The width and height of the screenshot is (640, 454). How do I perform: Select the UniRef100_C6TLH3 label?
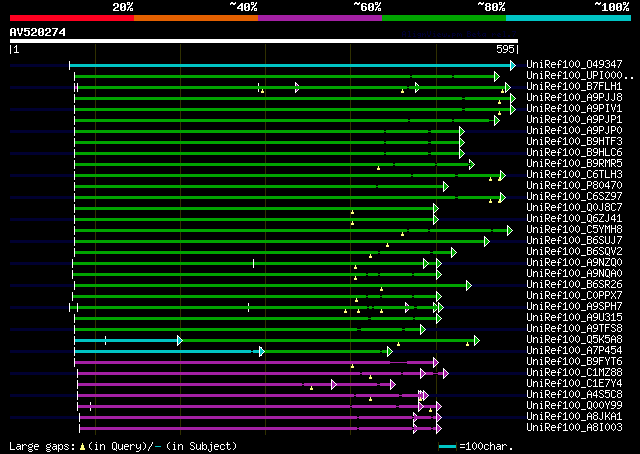574,174
